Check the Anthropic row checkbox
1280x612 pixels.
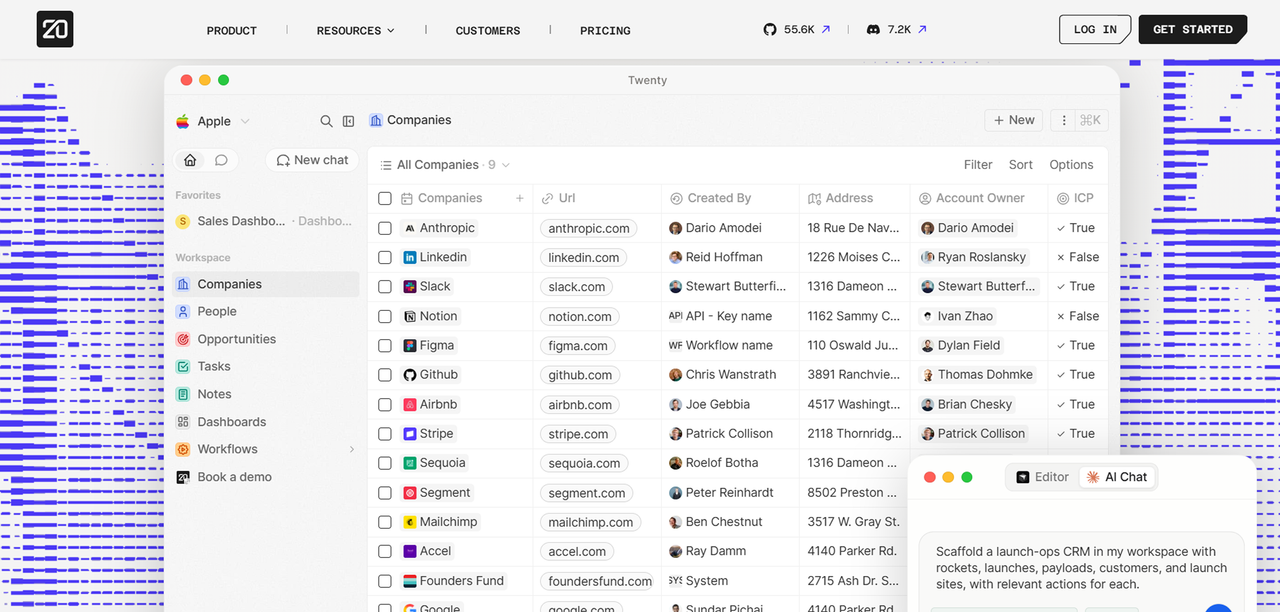385,228
